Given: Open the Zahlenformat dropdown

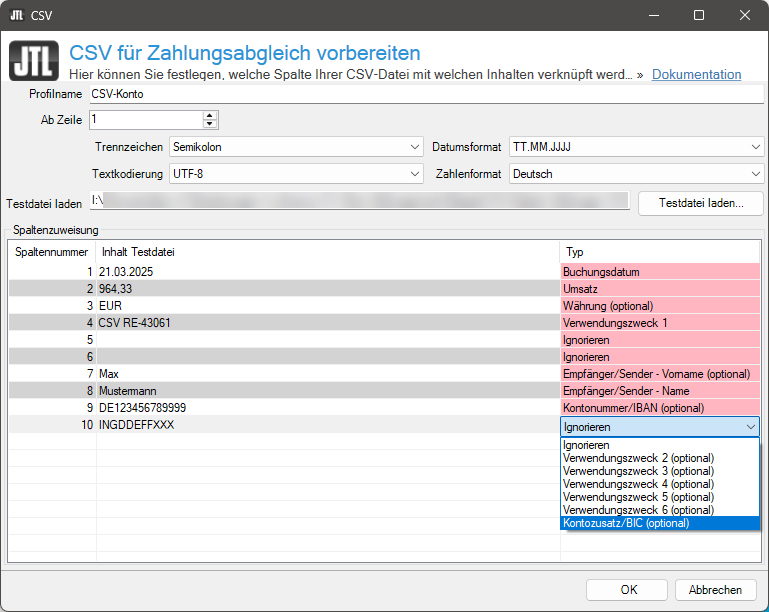Looking at the screenshot, I should tap(636, 173).
